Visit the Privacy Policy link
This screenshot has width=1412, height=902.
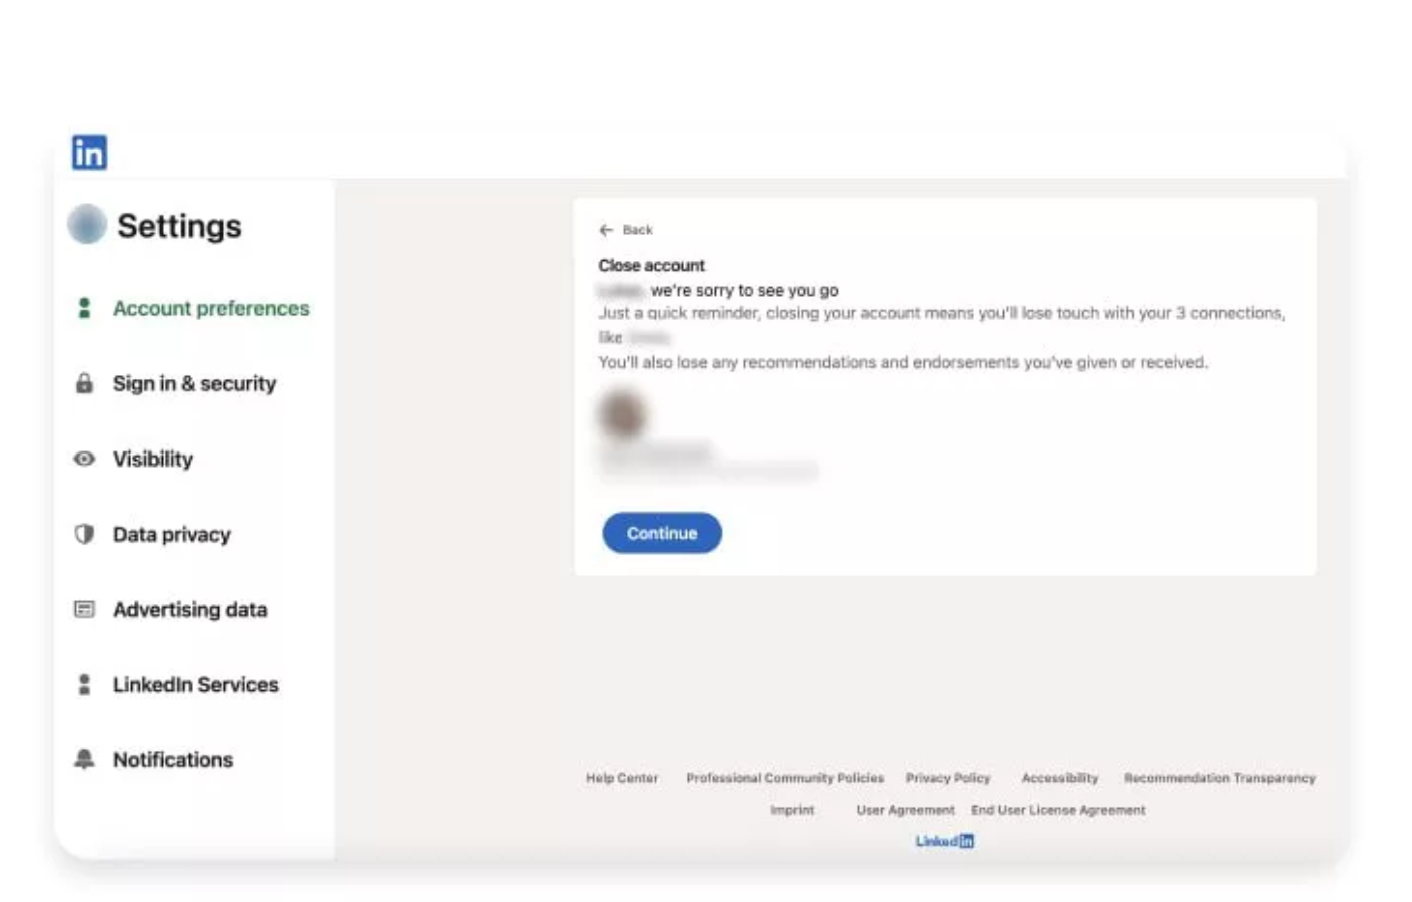[948, 778]
